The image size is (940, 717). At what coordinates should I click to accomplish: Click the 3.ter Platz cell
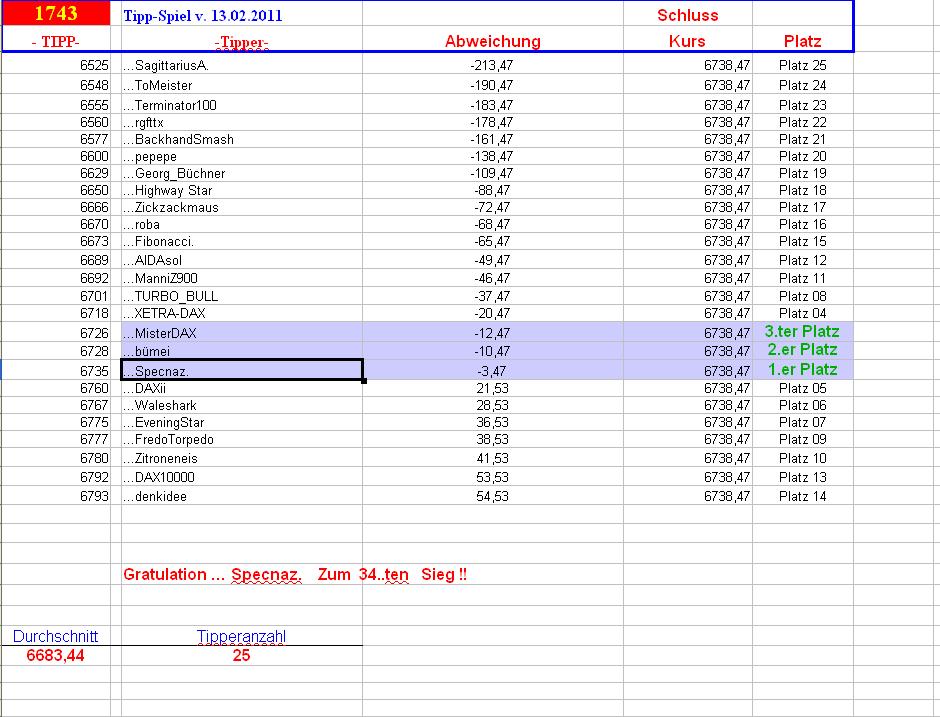(x=803, y=332)
